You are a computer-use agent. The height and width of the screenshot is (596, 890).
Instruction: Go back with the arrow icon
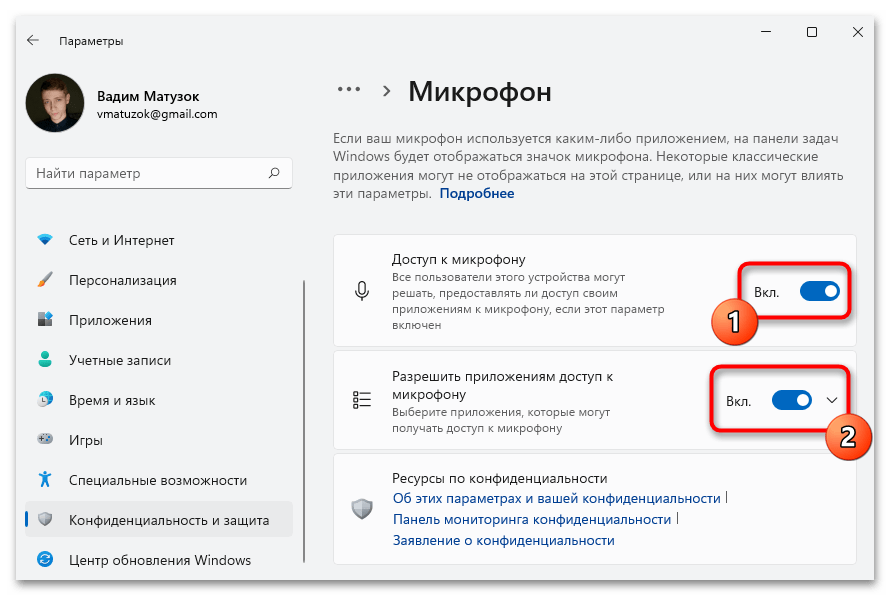(x=33, y=40)
